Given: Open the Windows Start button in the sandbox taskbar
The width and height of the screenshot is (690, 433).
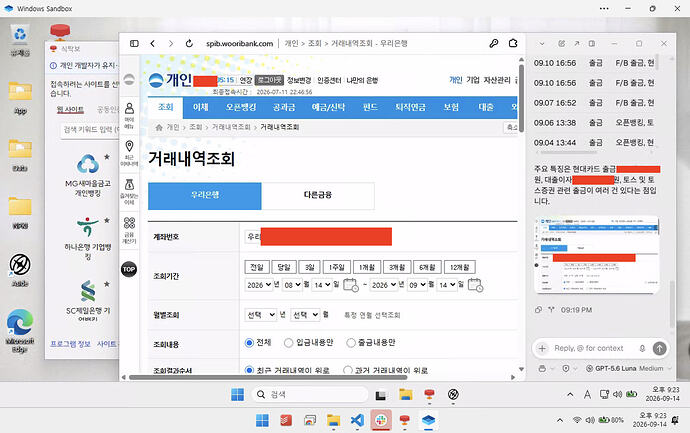Looking at the screenshot, I should tap(237, 394).
